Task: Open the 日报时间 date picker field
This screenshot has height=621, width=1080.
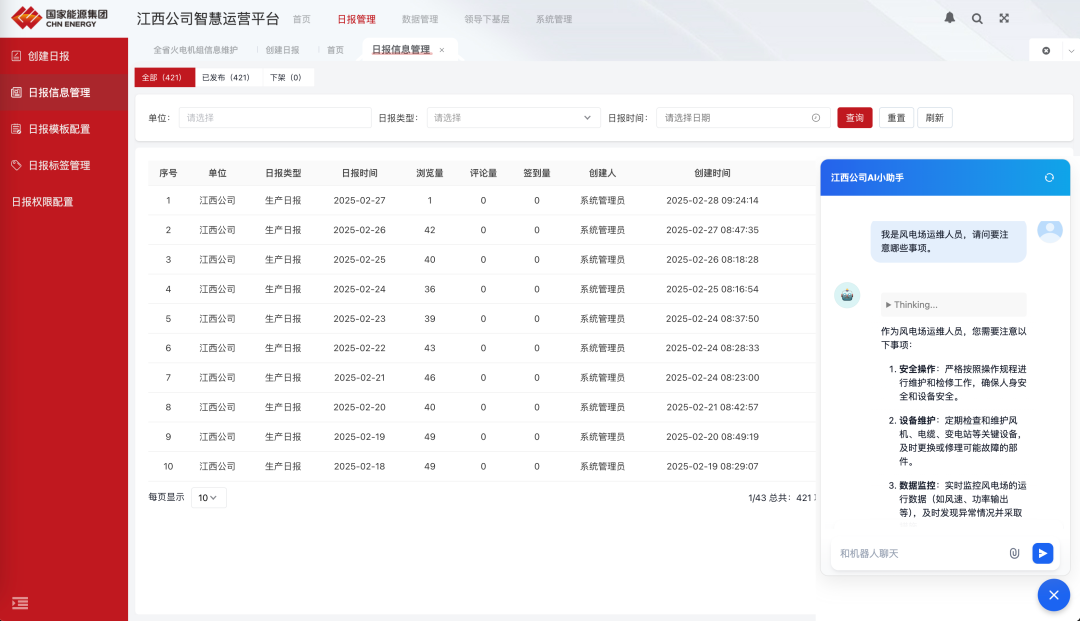Action: (x=742, y=118)
